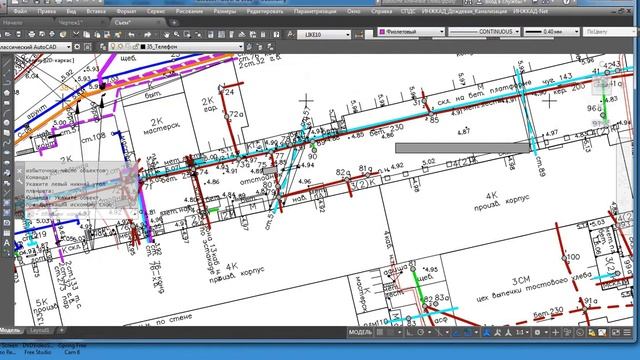Open the Фиолетовый color dropdown
The width and height of the screenshot is (640, 360).
411,31
